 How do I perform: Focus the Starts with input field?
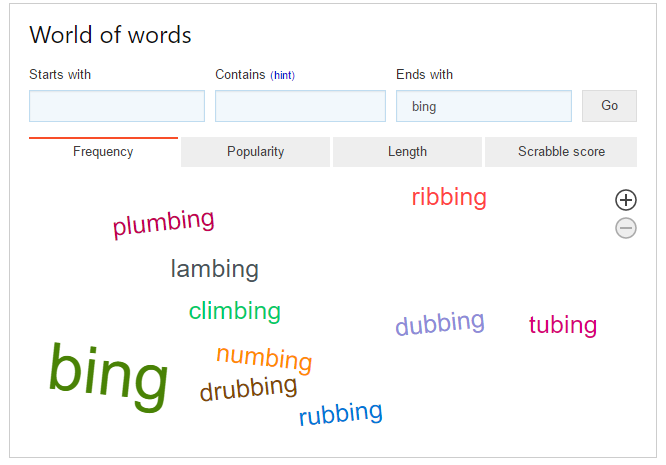[117, 106]
